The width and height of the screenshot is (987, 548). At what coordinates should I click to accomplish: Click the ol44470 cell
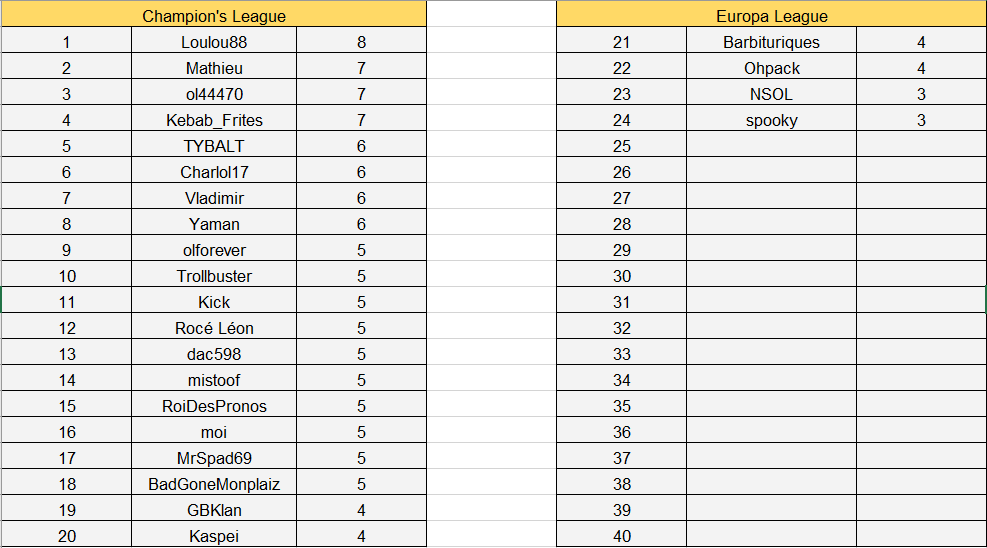point(214,94)
